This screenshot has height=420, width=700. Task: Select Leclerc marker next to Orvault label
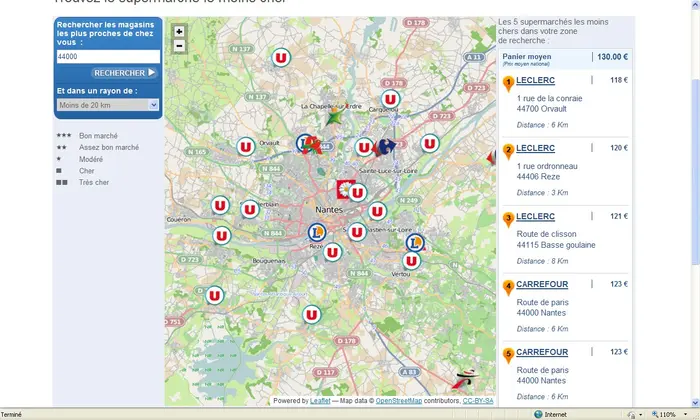(x=304, y=143)
